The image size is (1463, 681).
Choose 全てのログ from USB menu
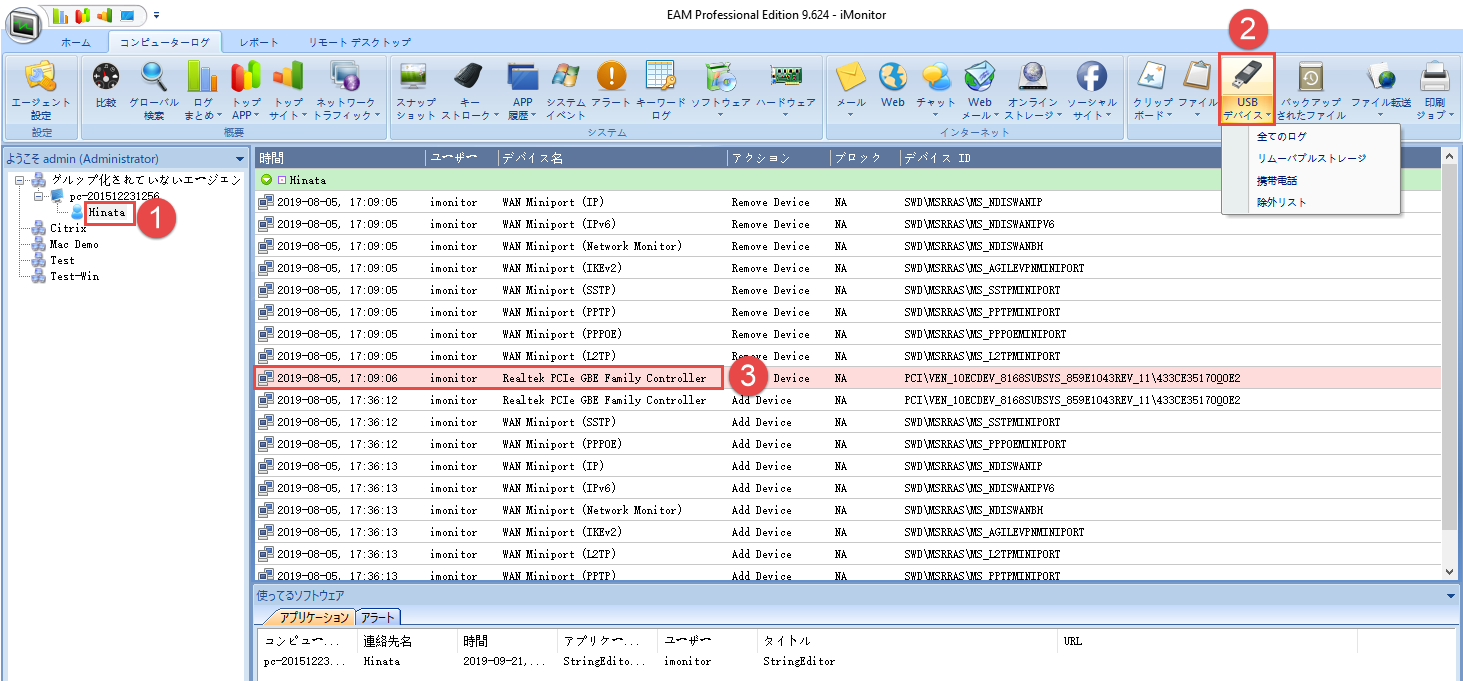[1281, 136]
